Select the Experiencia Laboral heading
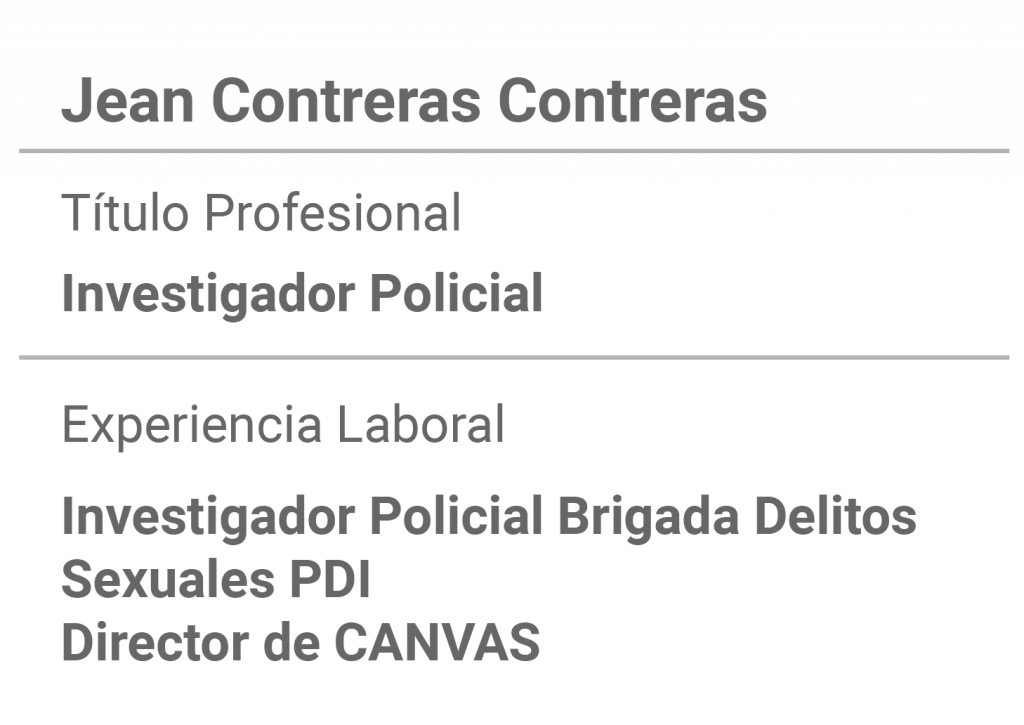 click(x=283, y=425)
